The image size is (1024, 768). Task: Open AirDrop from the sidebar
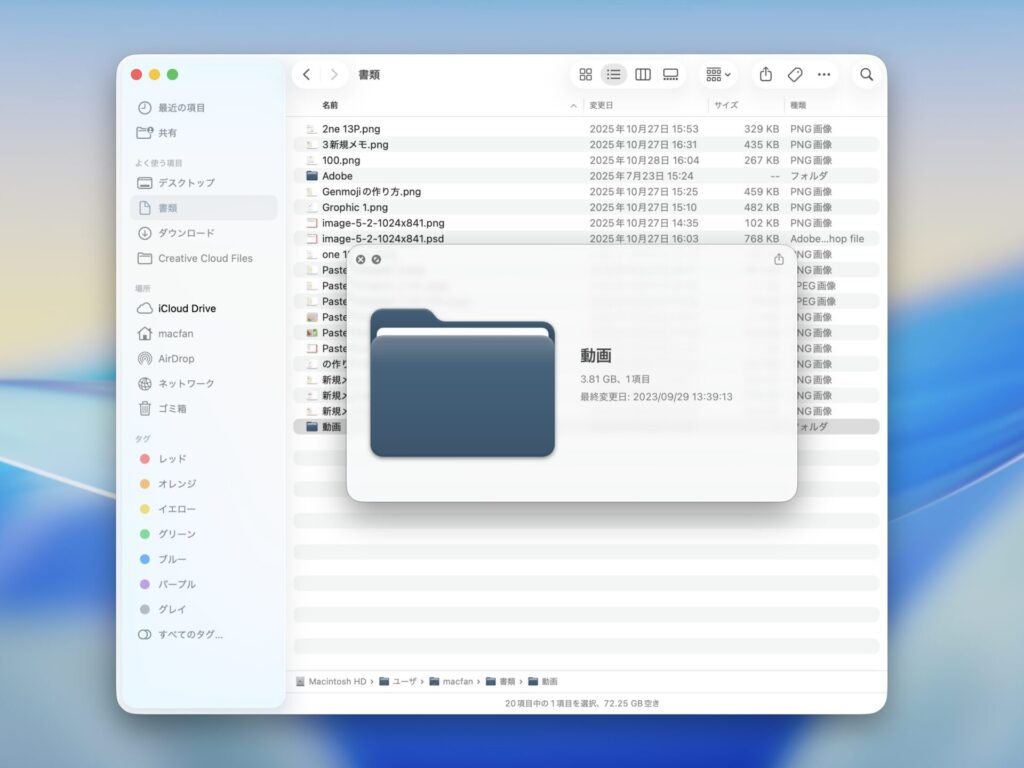(182, 358)
